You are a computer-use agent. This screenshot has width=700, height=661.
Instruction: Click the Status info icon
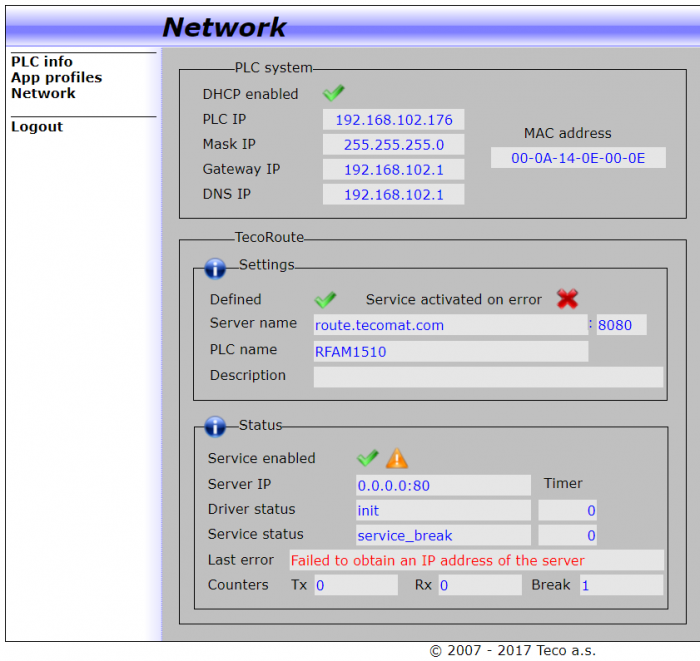(215, 427)
